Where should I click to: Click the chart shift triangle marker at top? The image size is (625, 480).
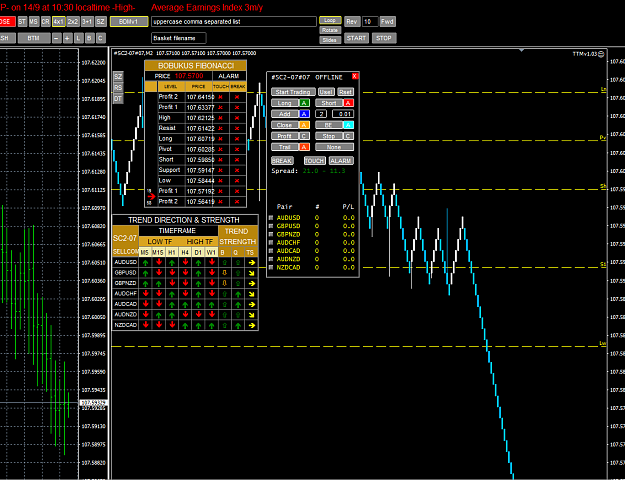[x=521, y=51]
